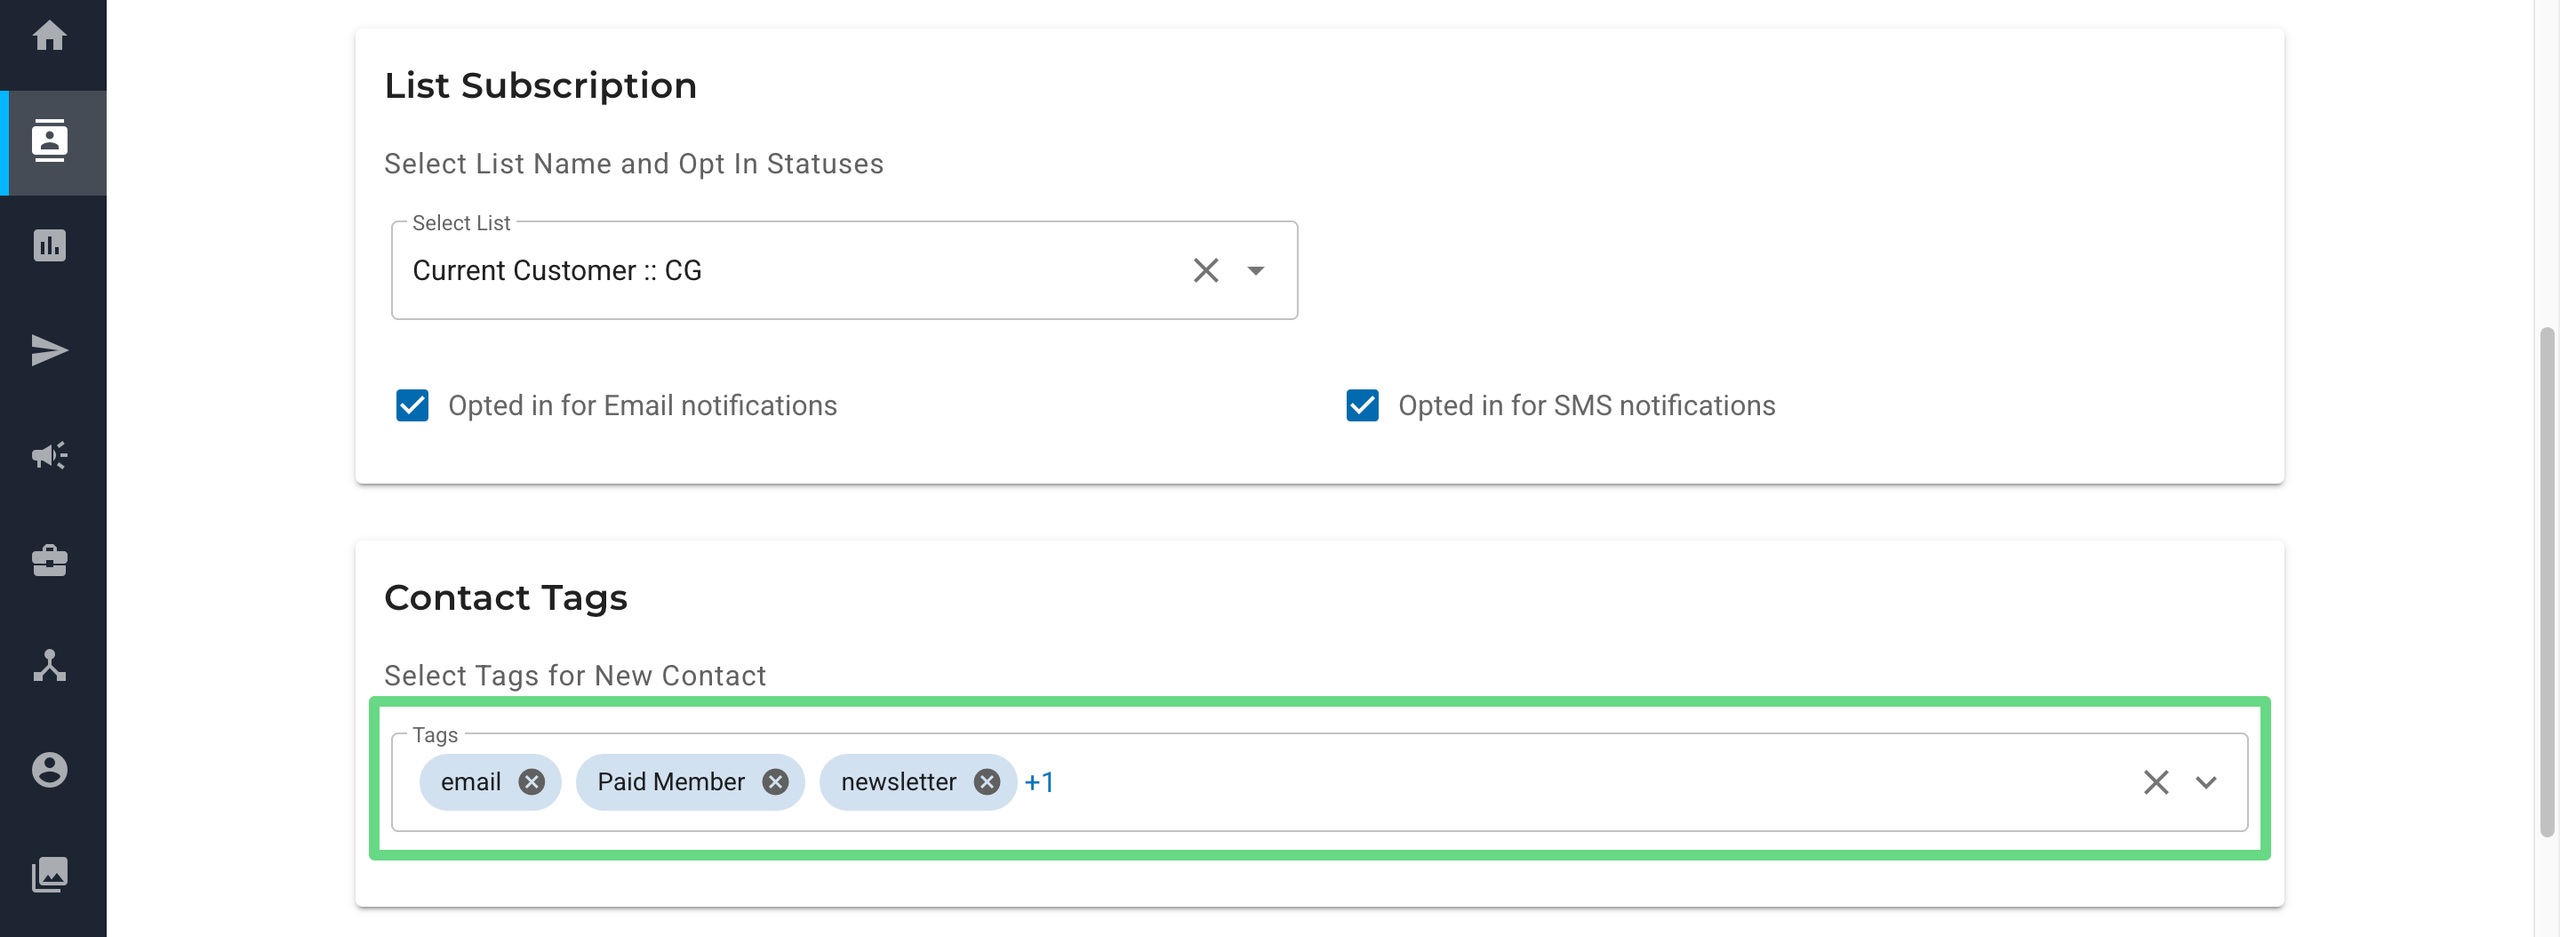The height and width of the screenshot is (937, 2560).
Task: Remove the Paid Member tag chip
Action: (x=775, y=782)
